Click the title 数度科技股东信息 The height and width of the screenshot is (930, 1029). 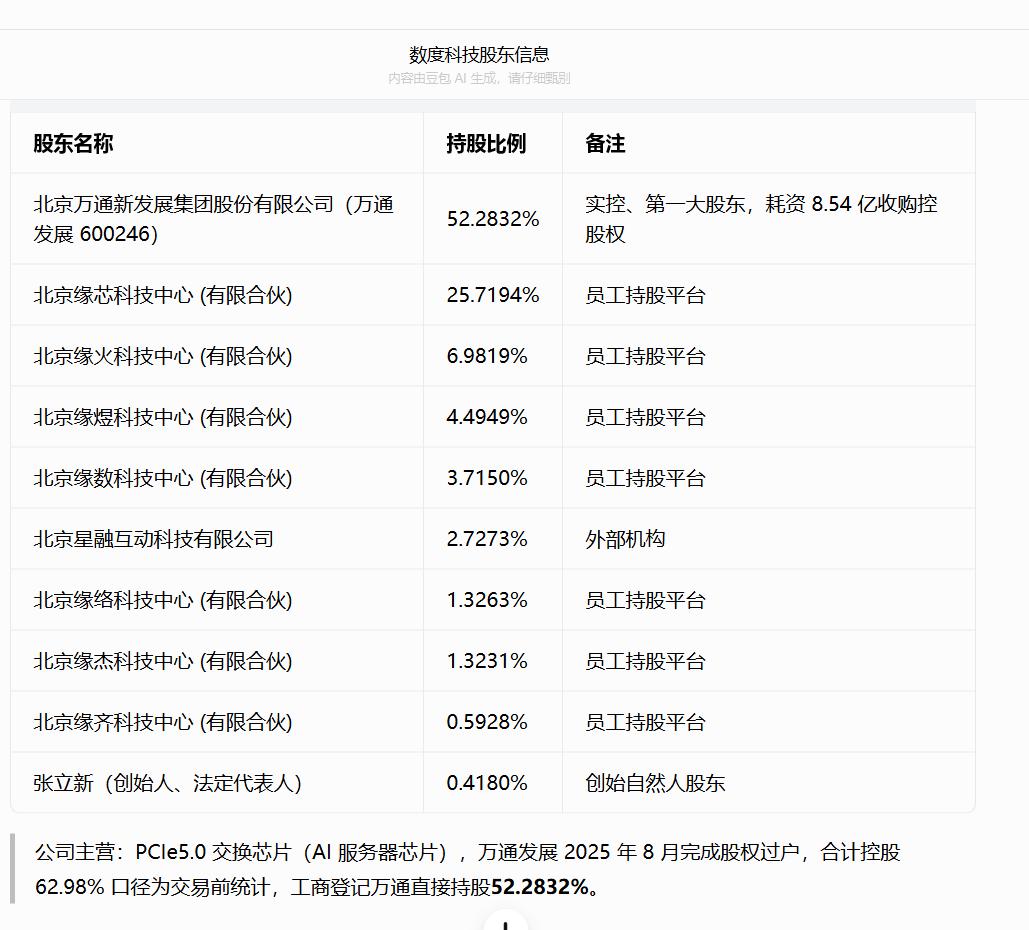479,54
